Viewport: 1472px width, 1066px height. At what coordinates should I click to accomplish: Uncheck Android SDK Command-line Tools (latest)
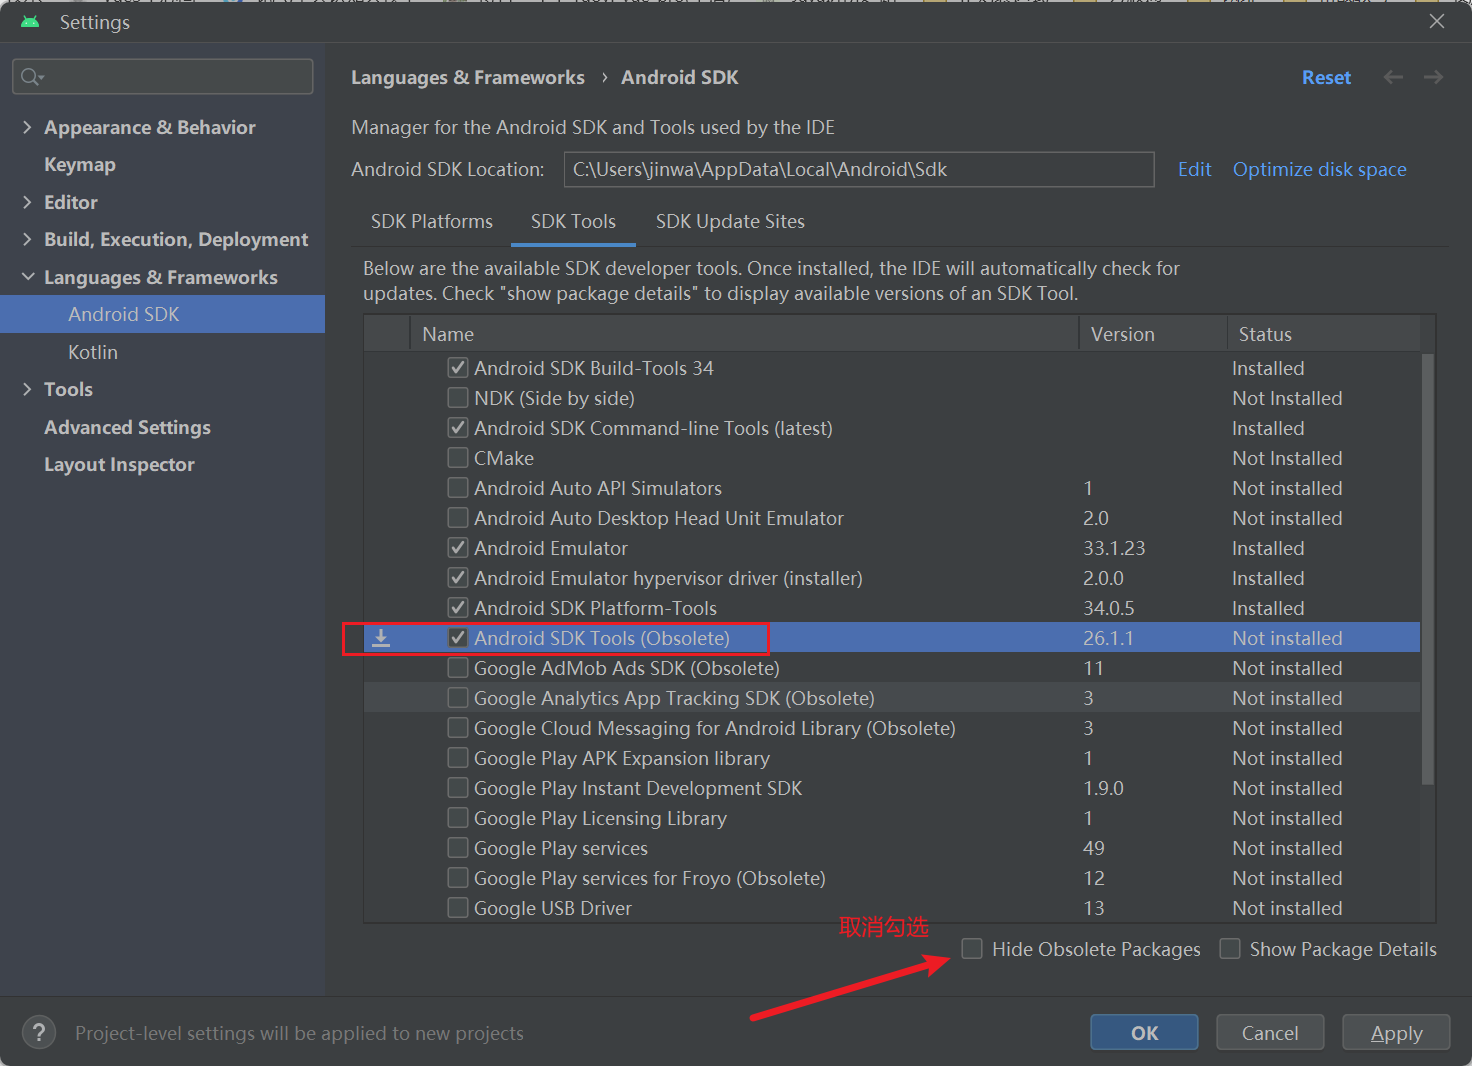coord(458,428)
